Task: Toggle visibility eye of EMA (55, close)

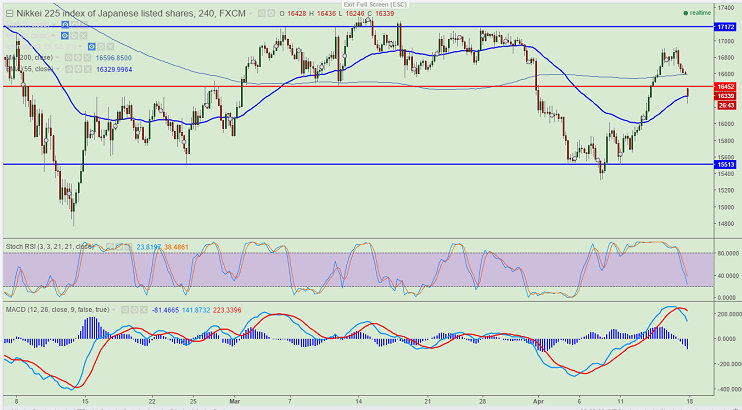Action: tap(69, 69)
